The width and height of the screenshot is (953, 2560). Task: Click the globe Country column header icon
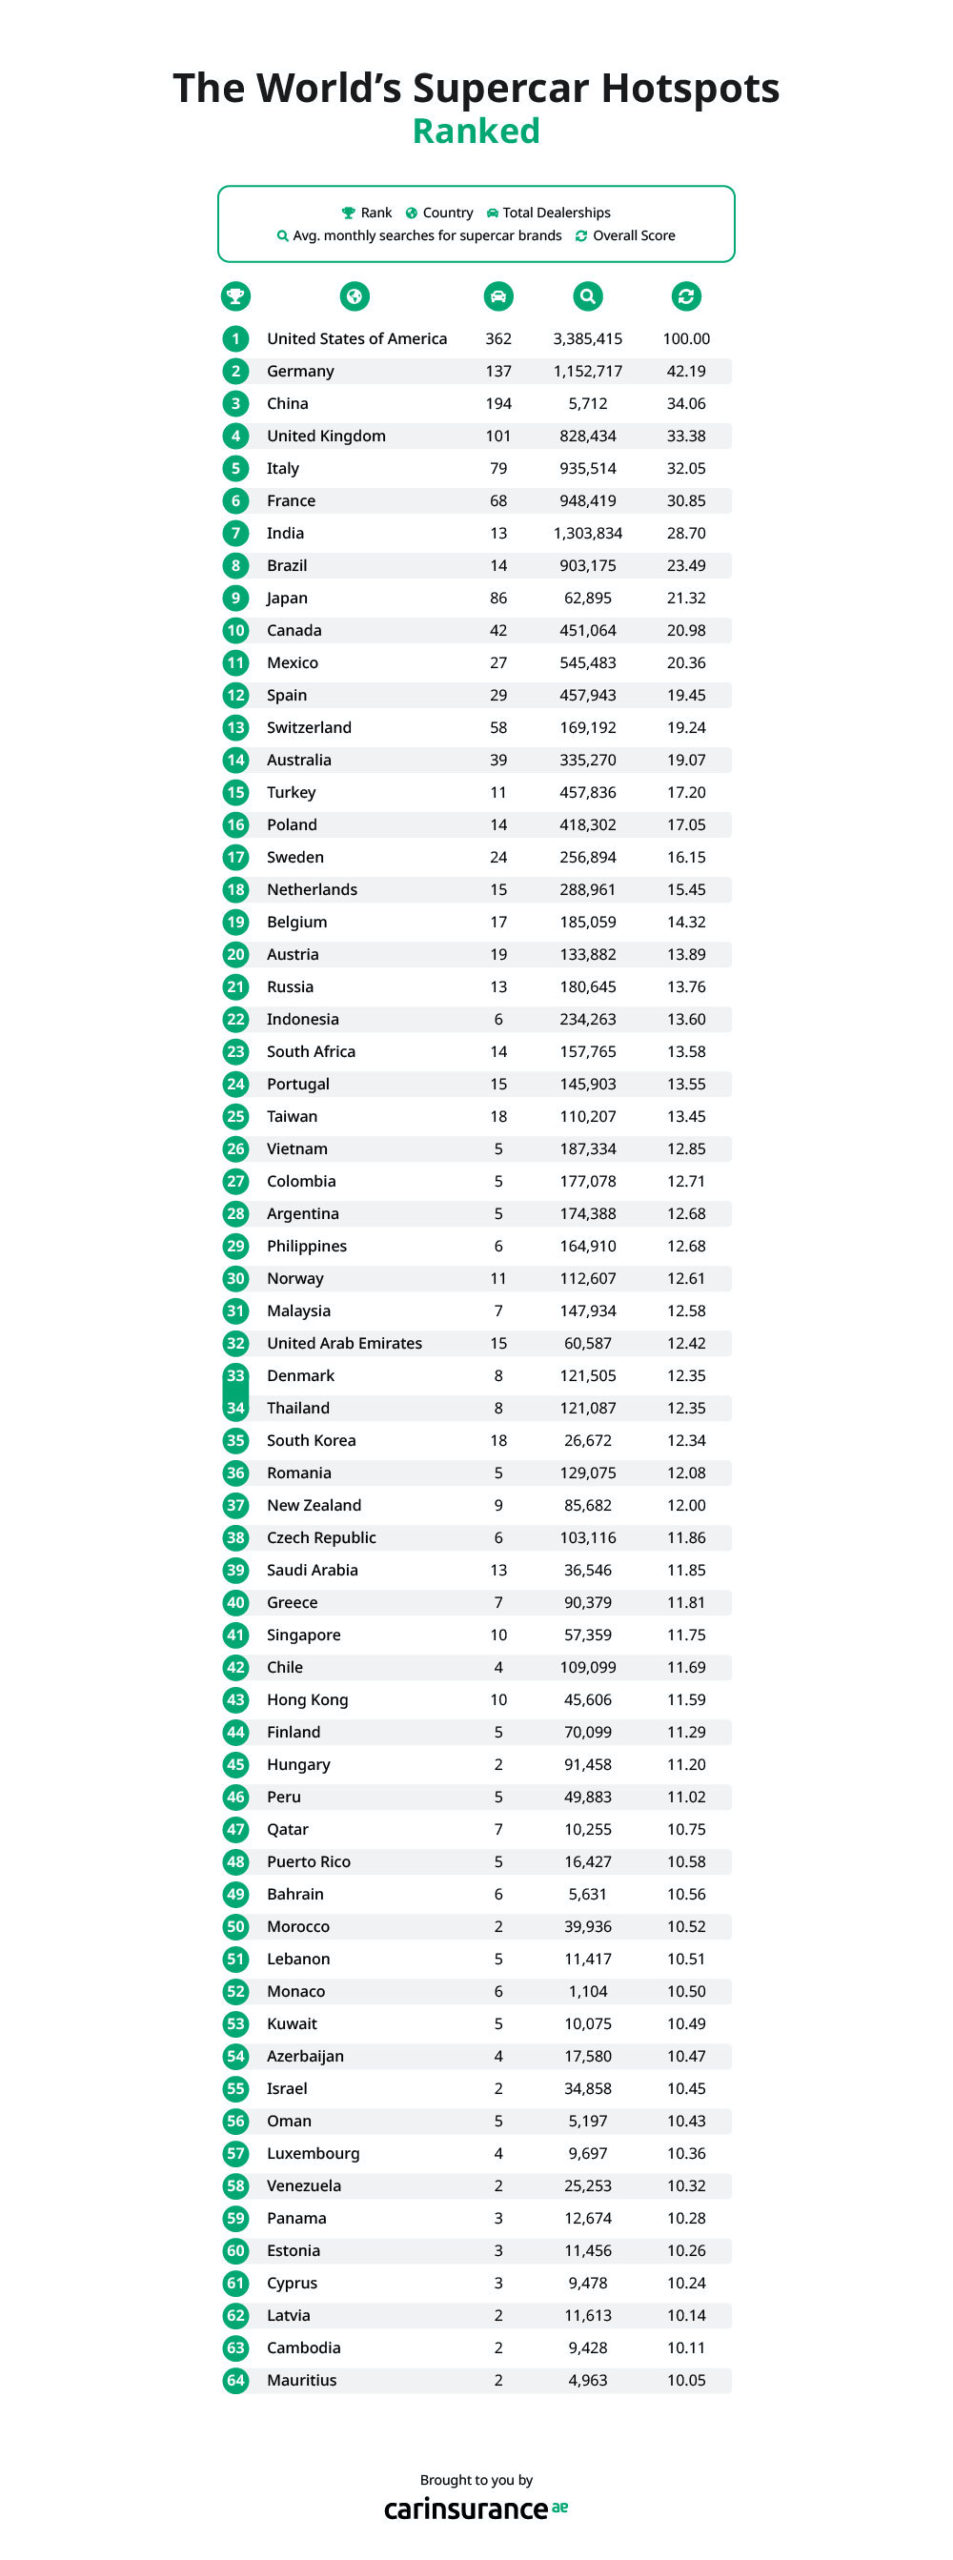click(355, 296)
